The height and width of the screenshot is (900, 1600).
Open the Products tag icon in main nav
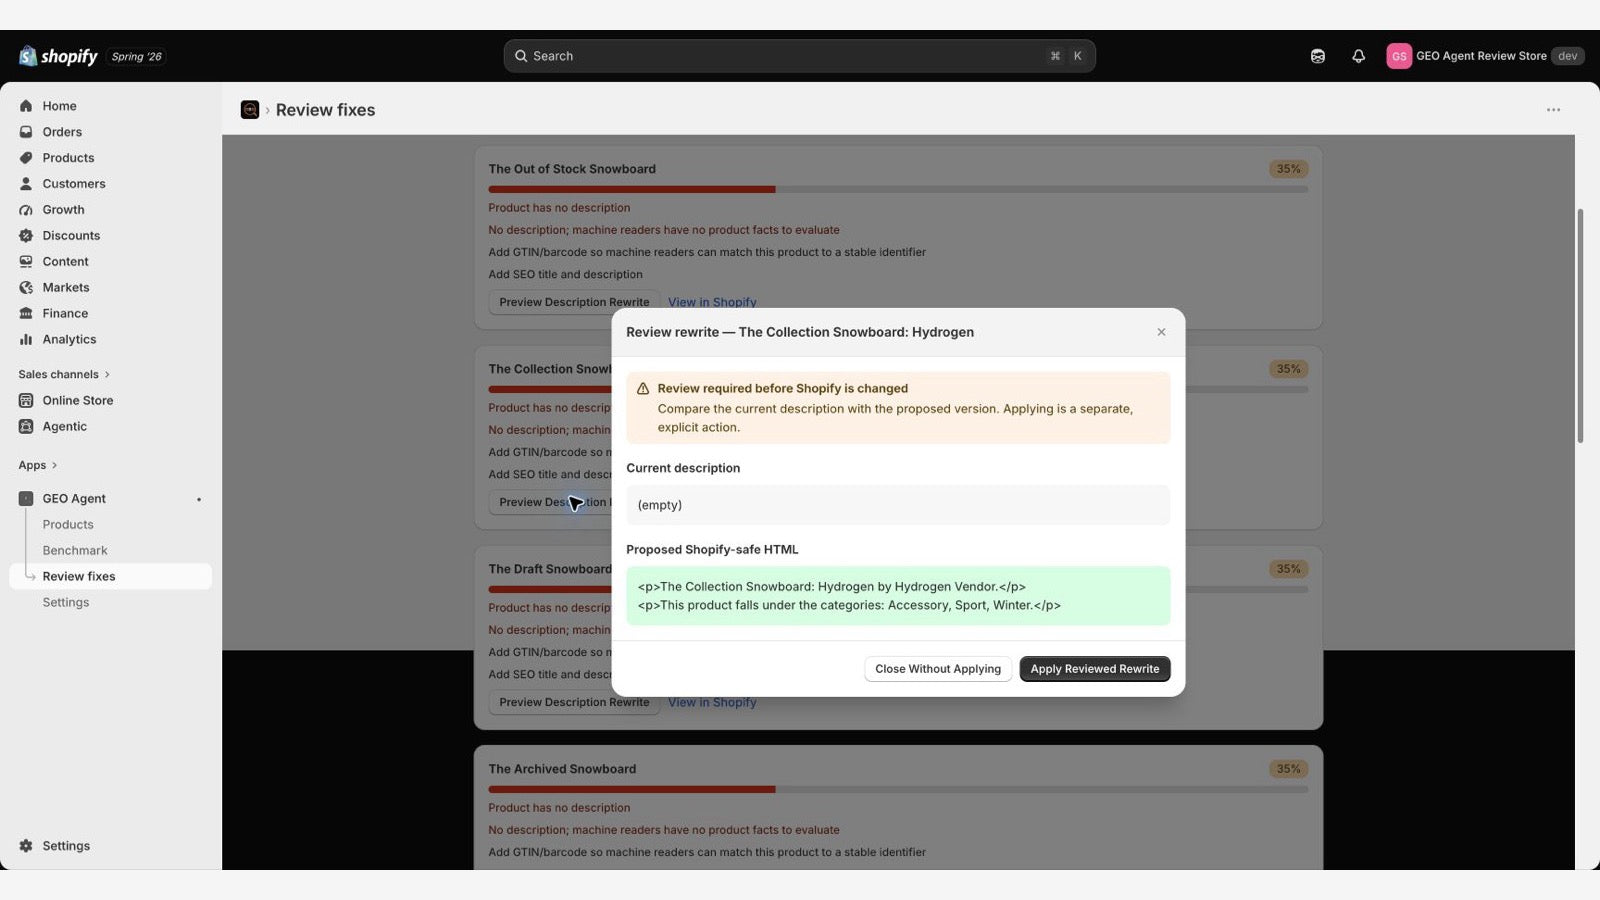26,158
